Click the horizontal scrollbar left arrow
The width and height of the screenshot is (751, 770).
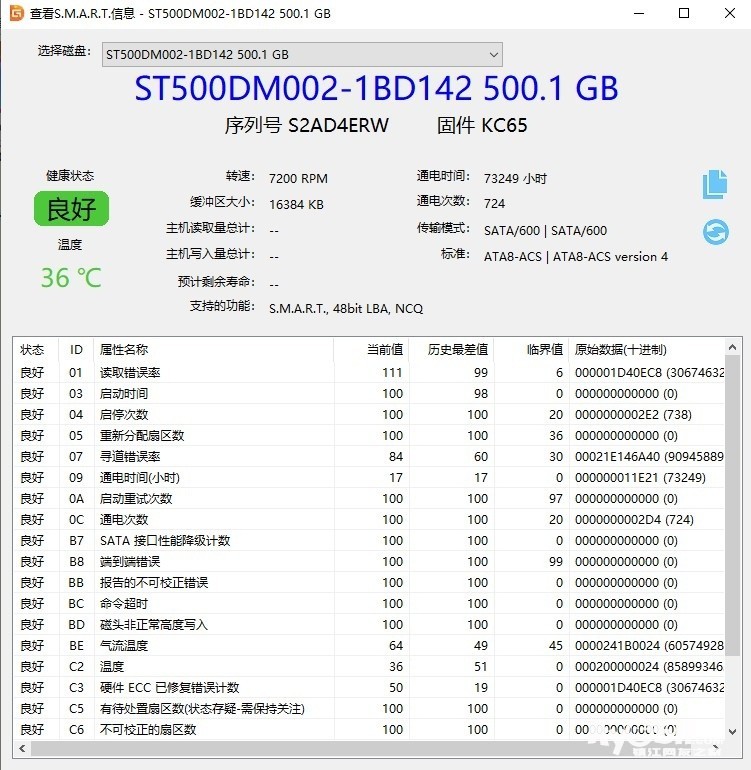[x=22, y=748]
